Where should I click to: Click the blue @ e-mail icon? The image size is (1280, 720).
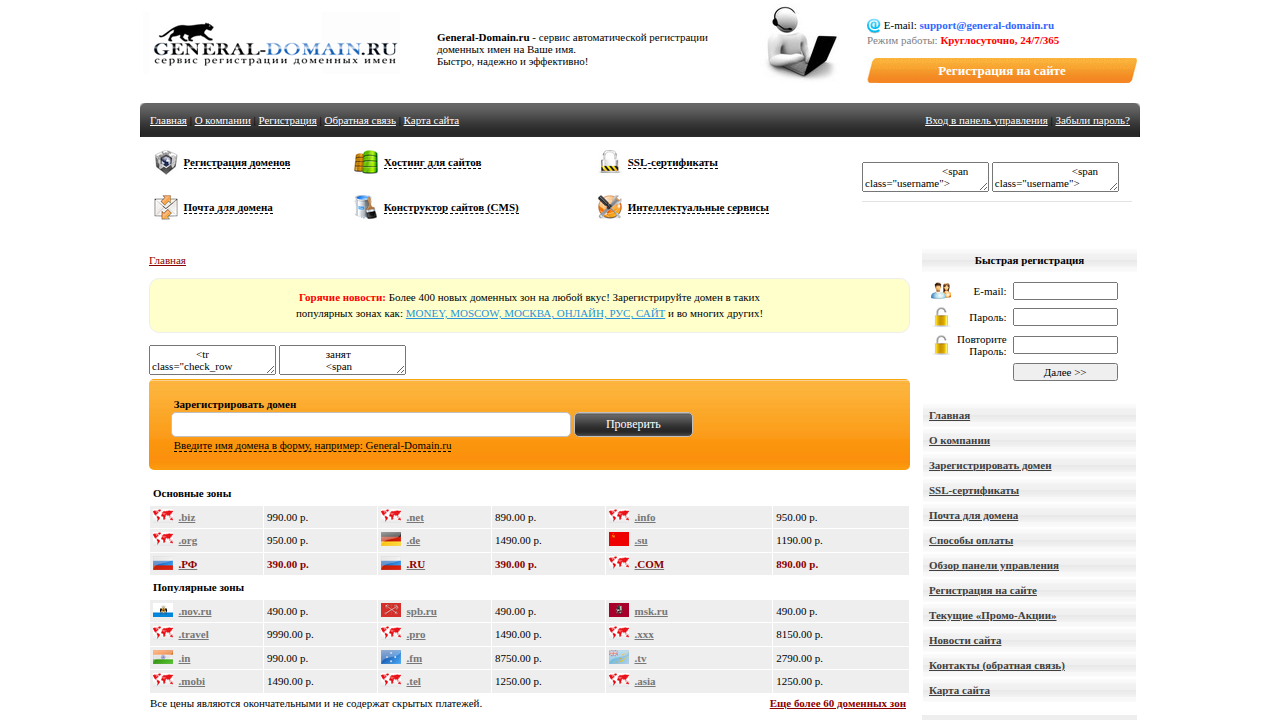(x=874, y=26)
